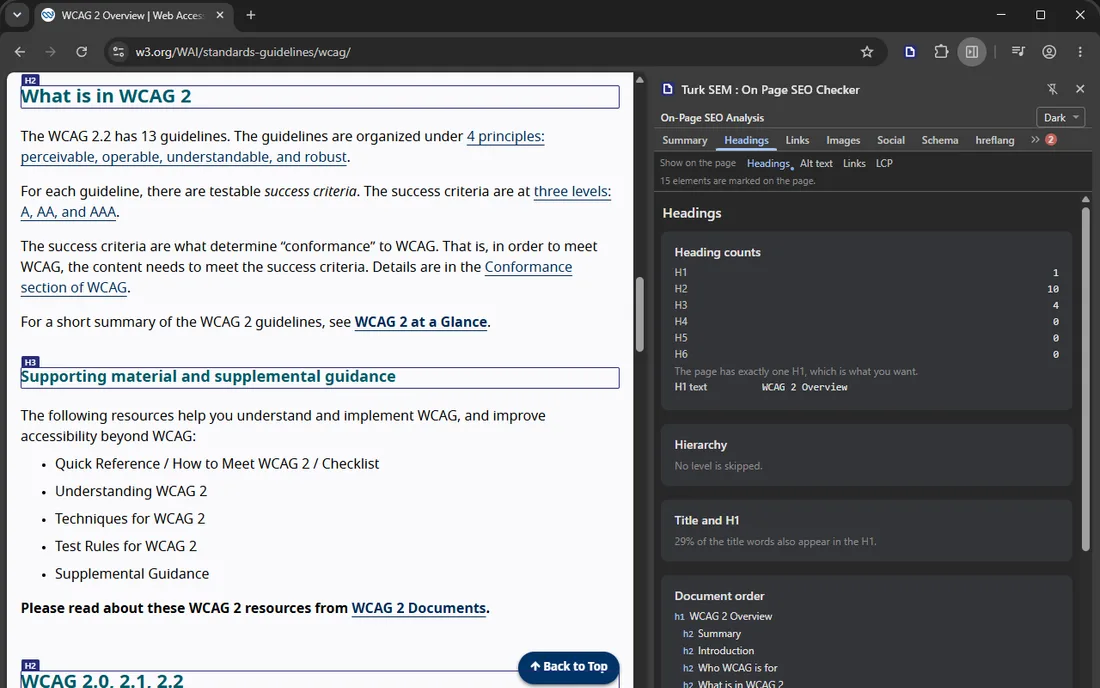Open the Chrome three-dot menu
1100x688 pixels.
(x=1080, y=52)
